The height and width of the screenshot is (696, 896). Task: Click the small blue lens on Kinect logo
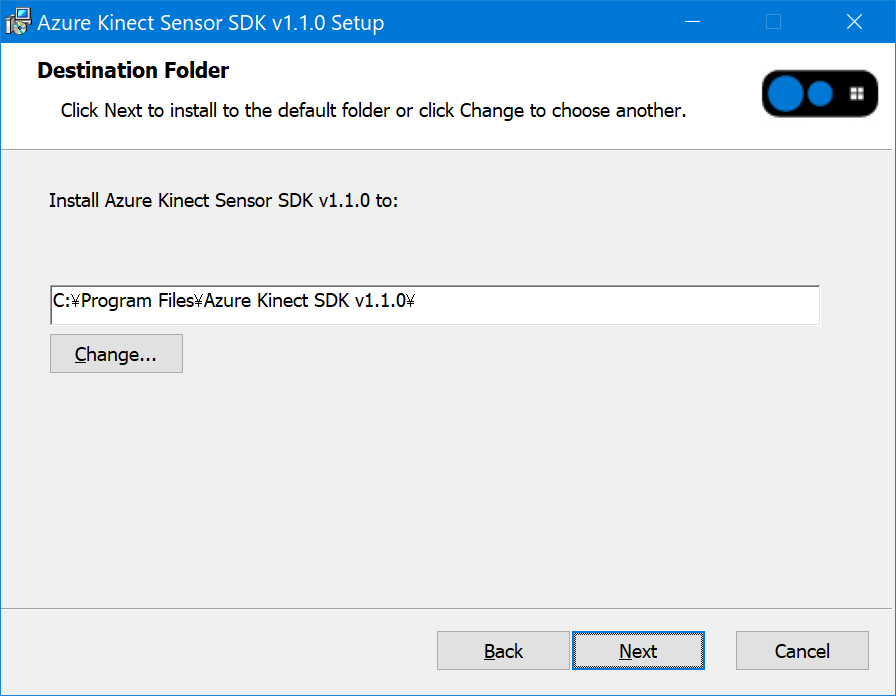821,94
